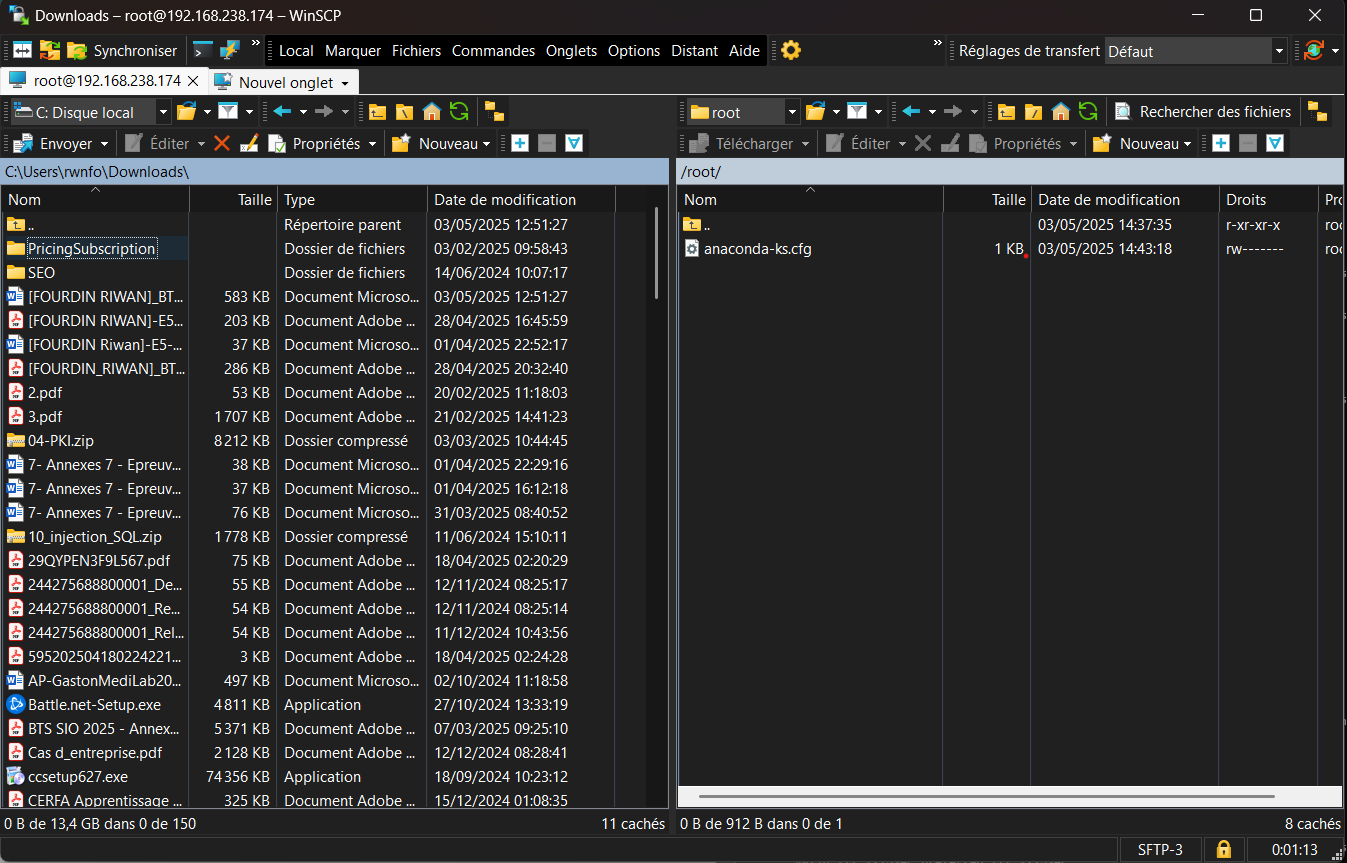Viewport: 1347px width, 863px height.
Task: Click the globe queue icon at top right
Action: [1314, 50]
